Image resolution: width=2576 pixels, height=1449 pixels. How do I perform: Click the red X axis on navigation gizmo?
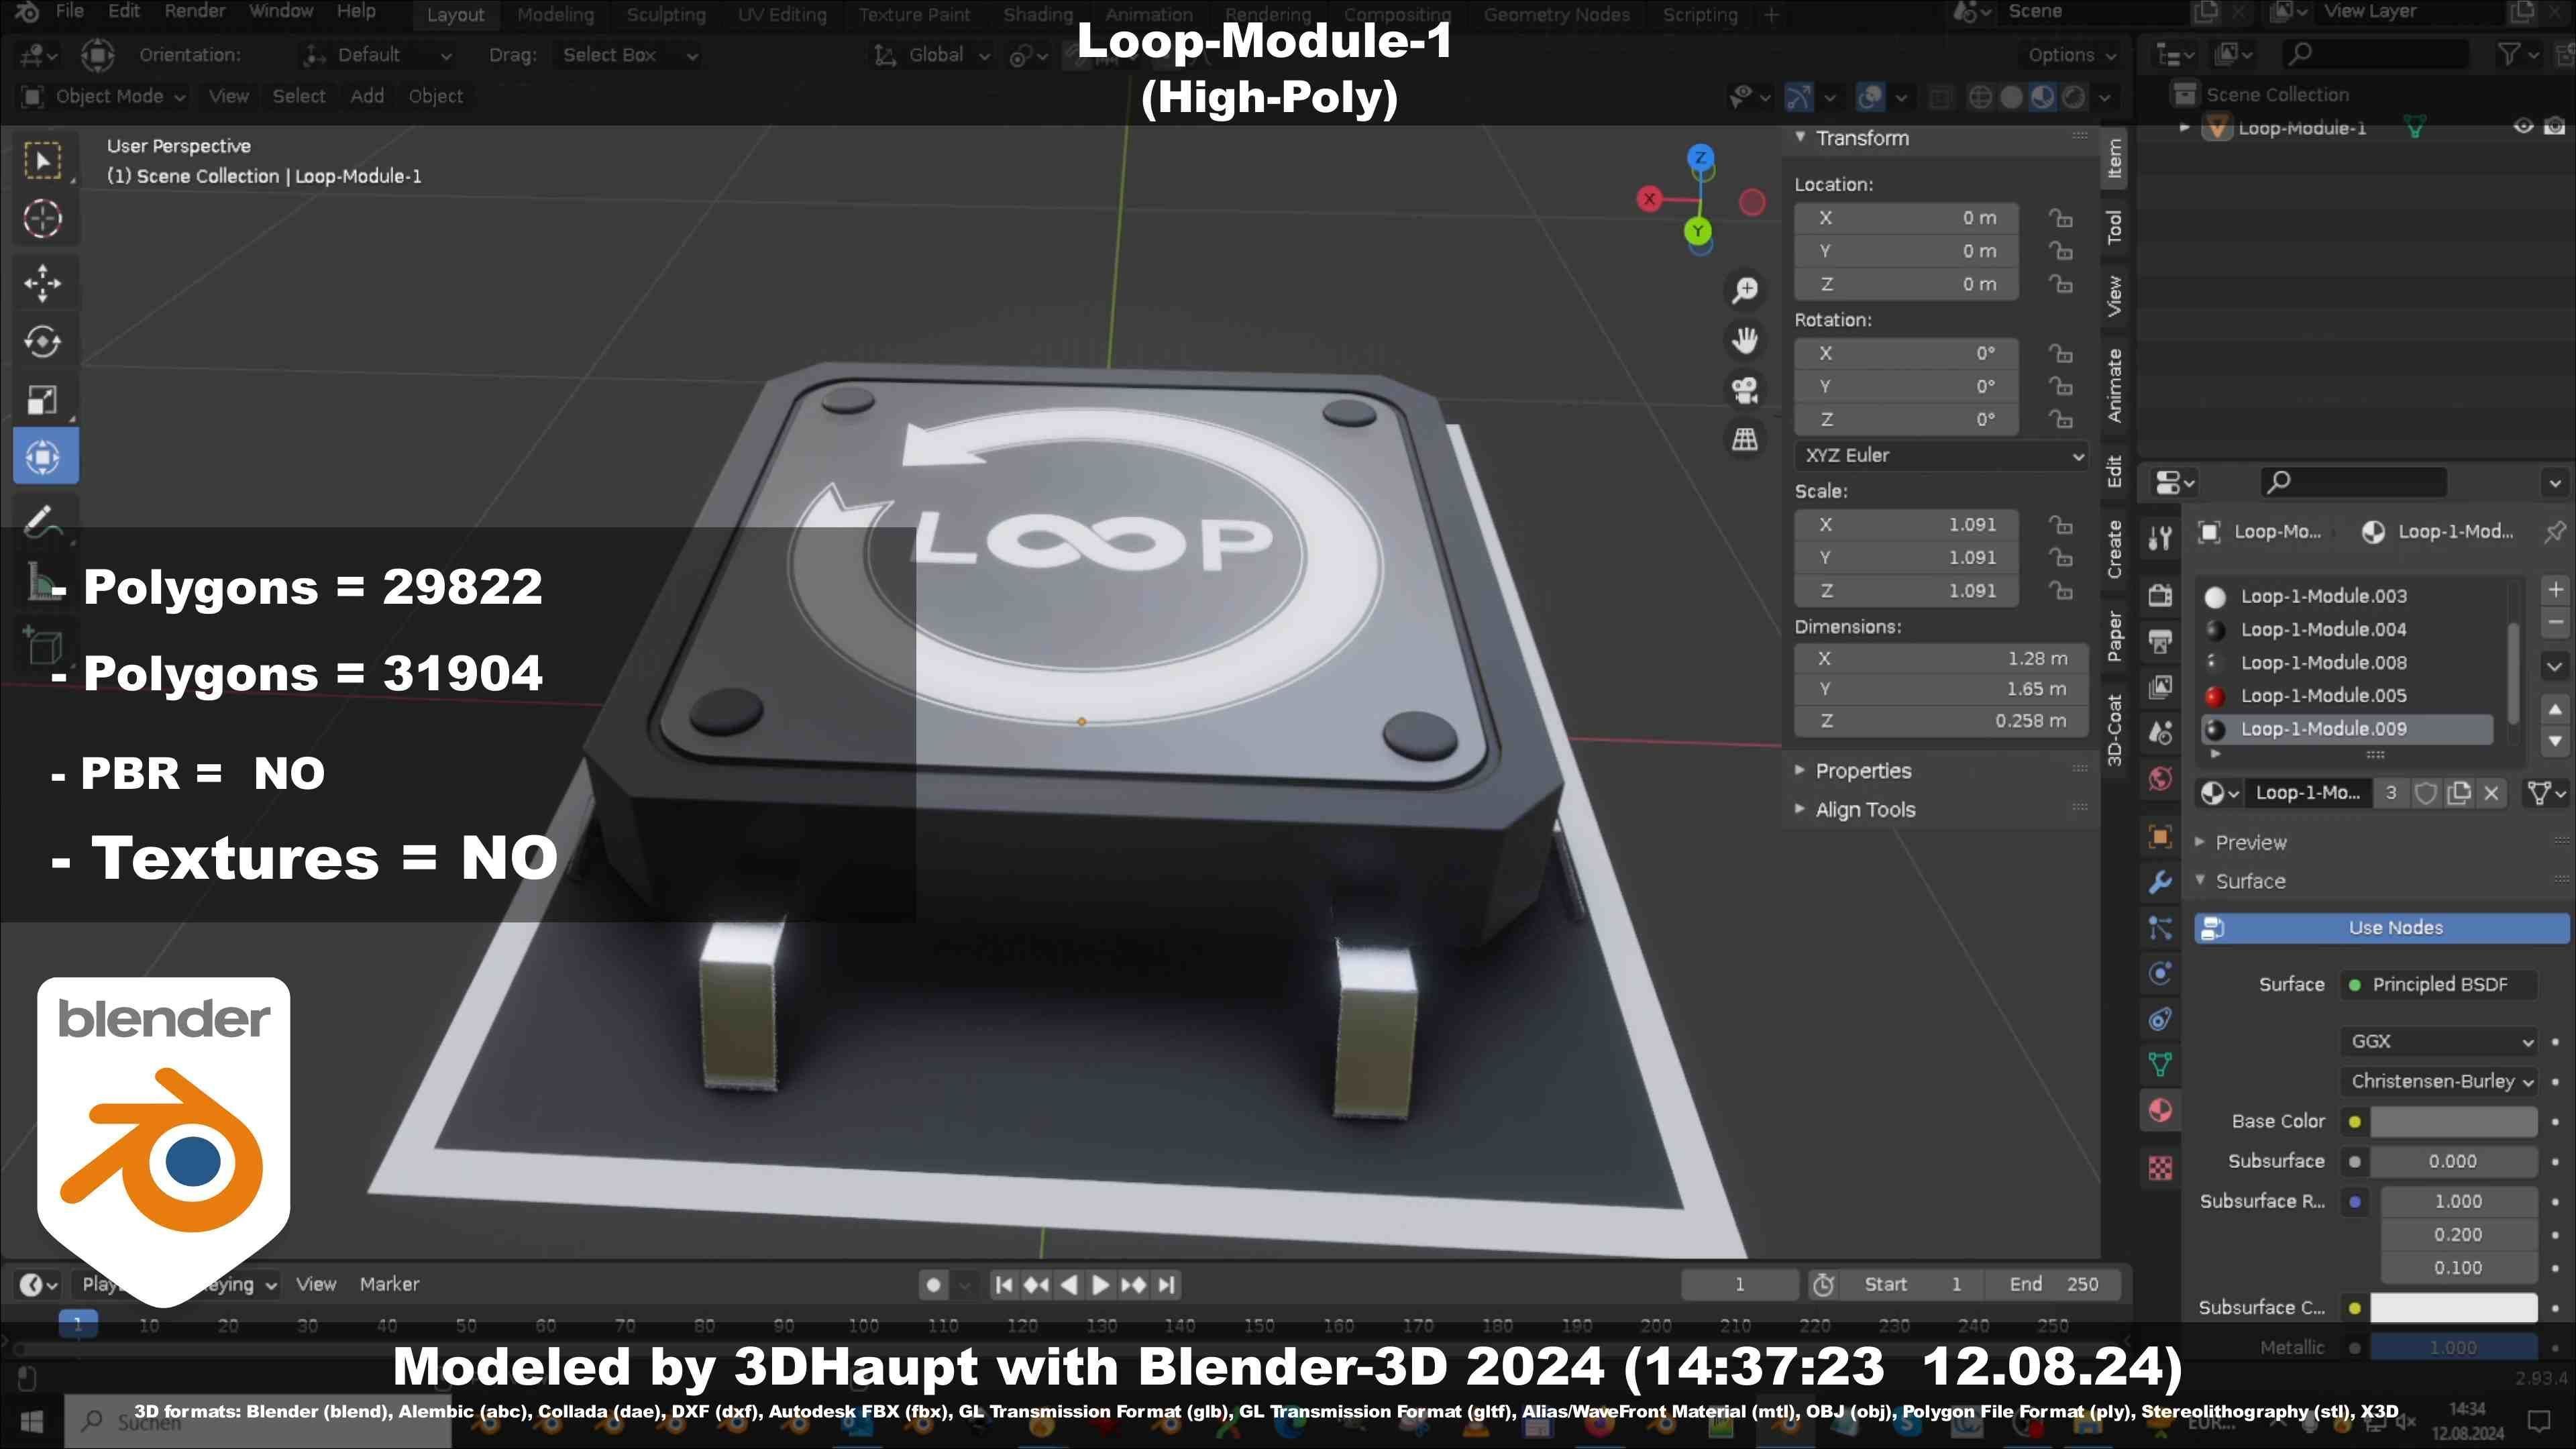click(1650, 198)
